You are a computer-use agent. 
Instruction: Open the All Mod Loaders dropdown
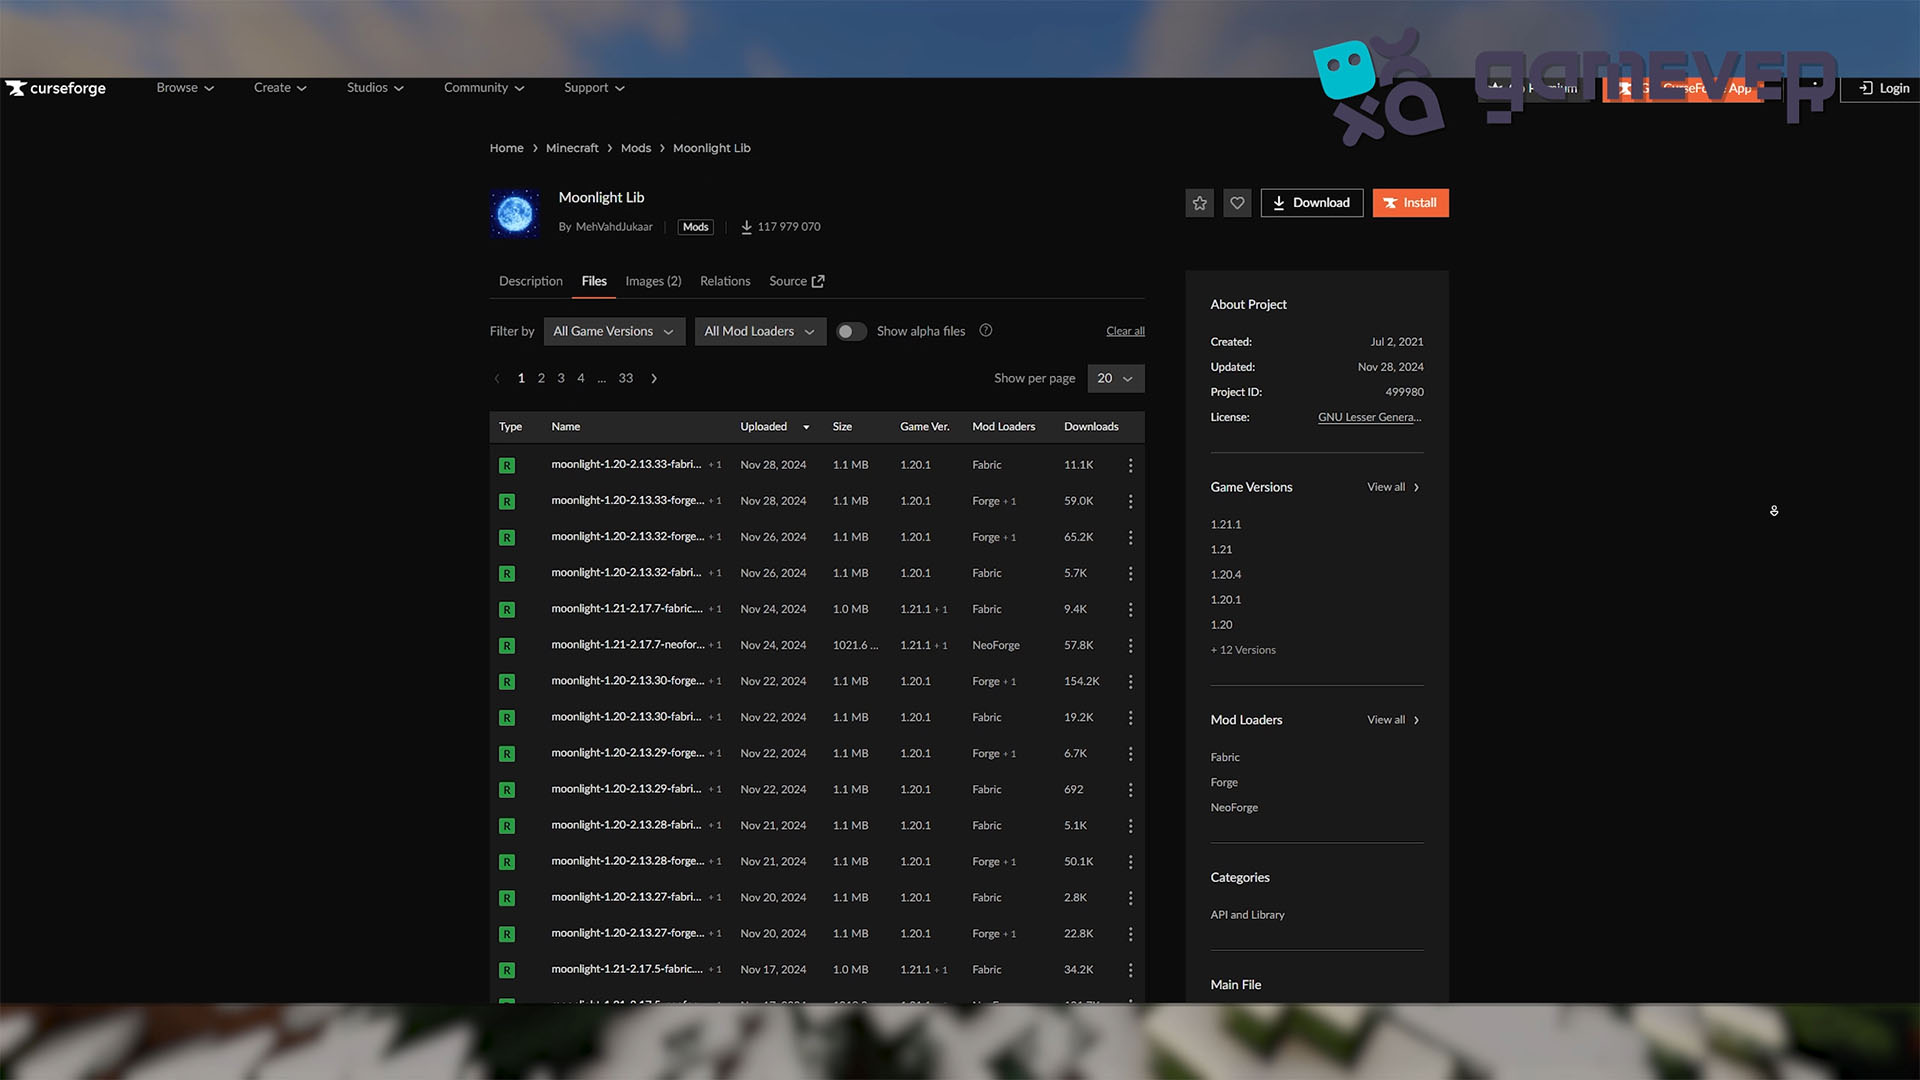tap(759, 331)
